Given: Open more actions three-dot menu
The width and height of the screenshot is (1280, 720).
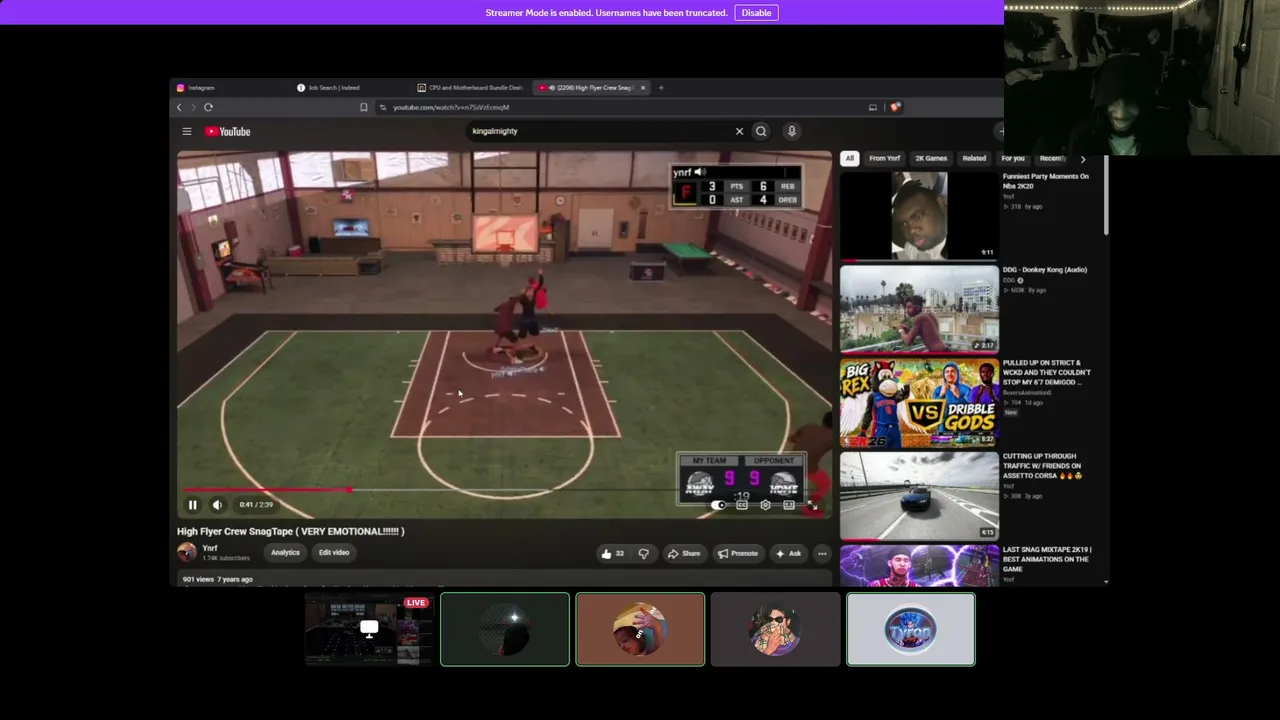Looking at the screenshot, I should coord(822,554).
